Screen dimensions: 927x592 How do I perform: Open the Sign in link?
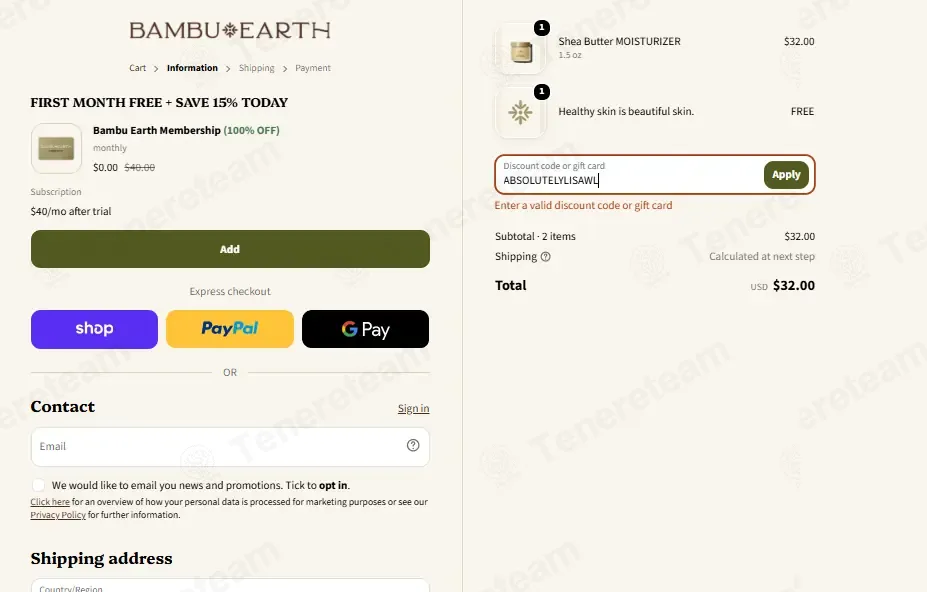pyautogui.click(x=413, y=408)
